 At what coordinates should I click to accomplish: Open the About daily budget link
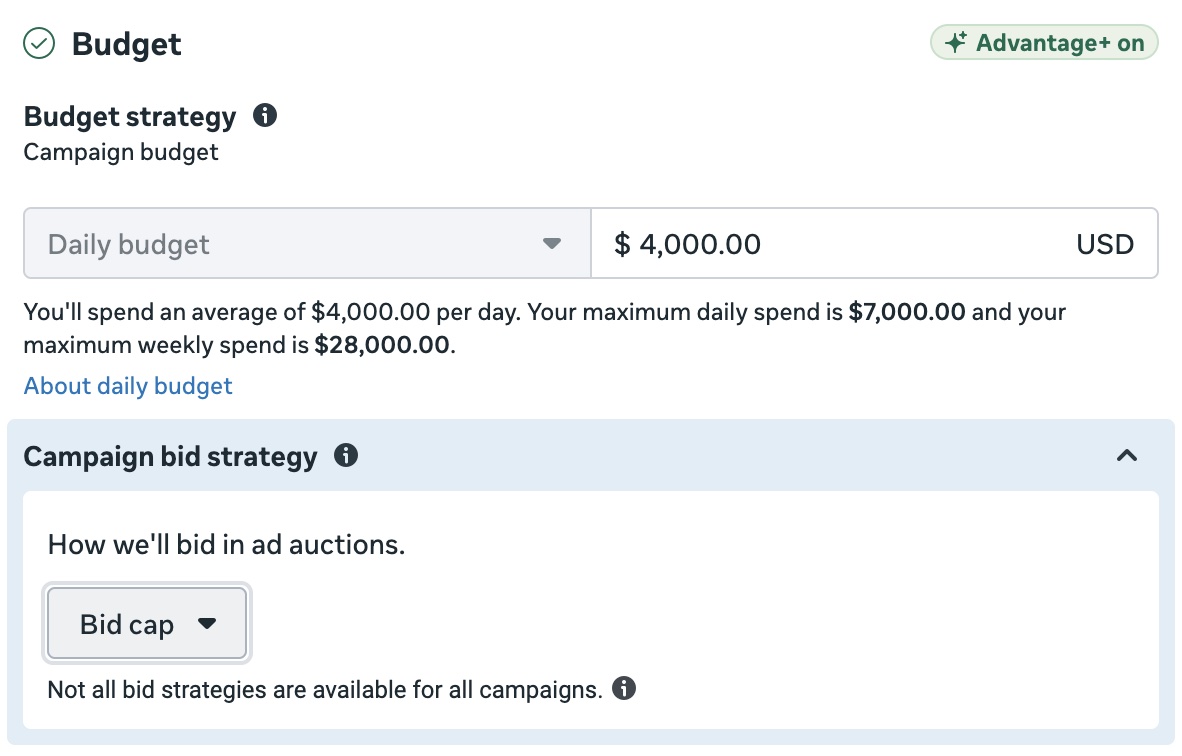click(x=128, y=386)
